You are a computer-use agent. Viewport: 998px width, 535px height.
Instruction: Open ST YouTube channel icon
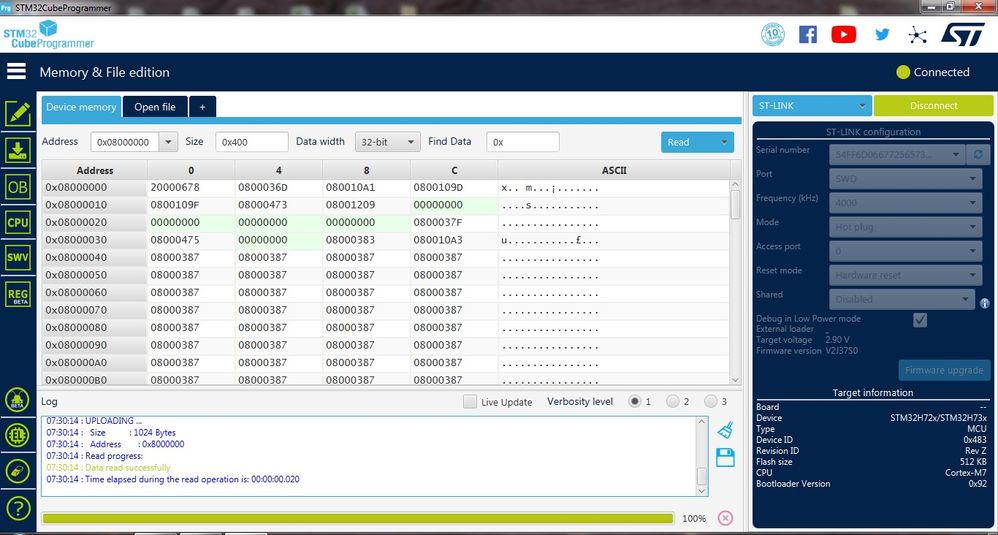pyautogui.click(x=843, y=34)
